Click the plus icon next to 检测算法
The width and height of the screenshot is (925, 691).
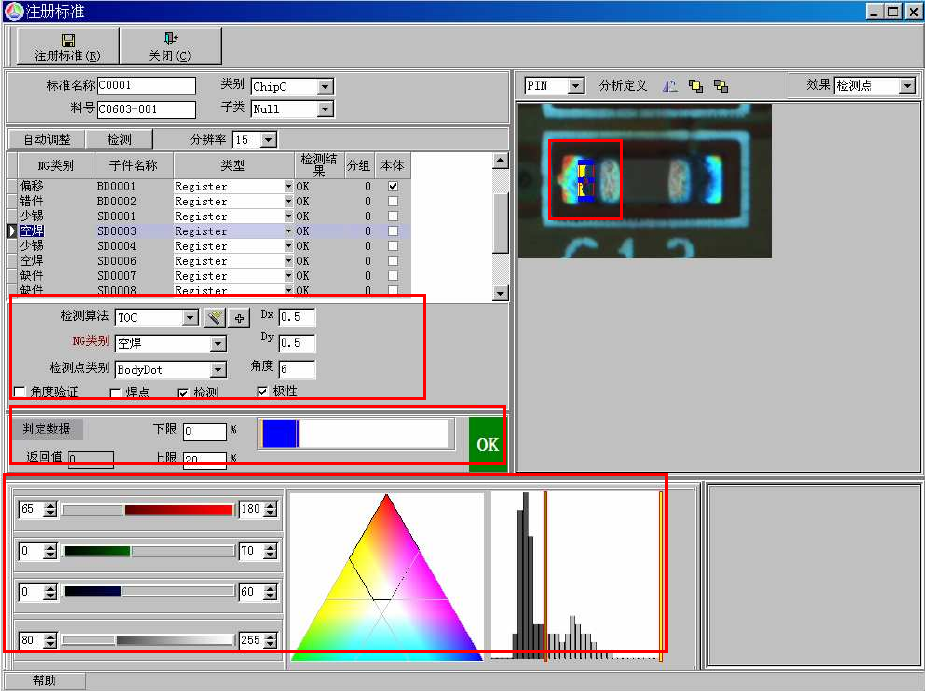239,318
